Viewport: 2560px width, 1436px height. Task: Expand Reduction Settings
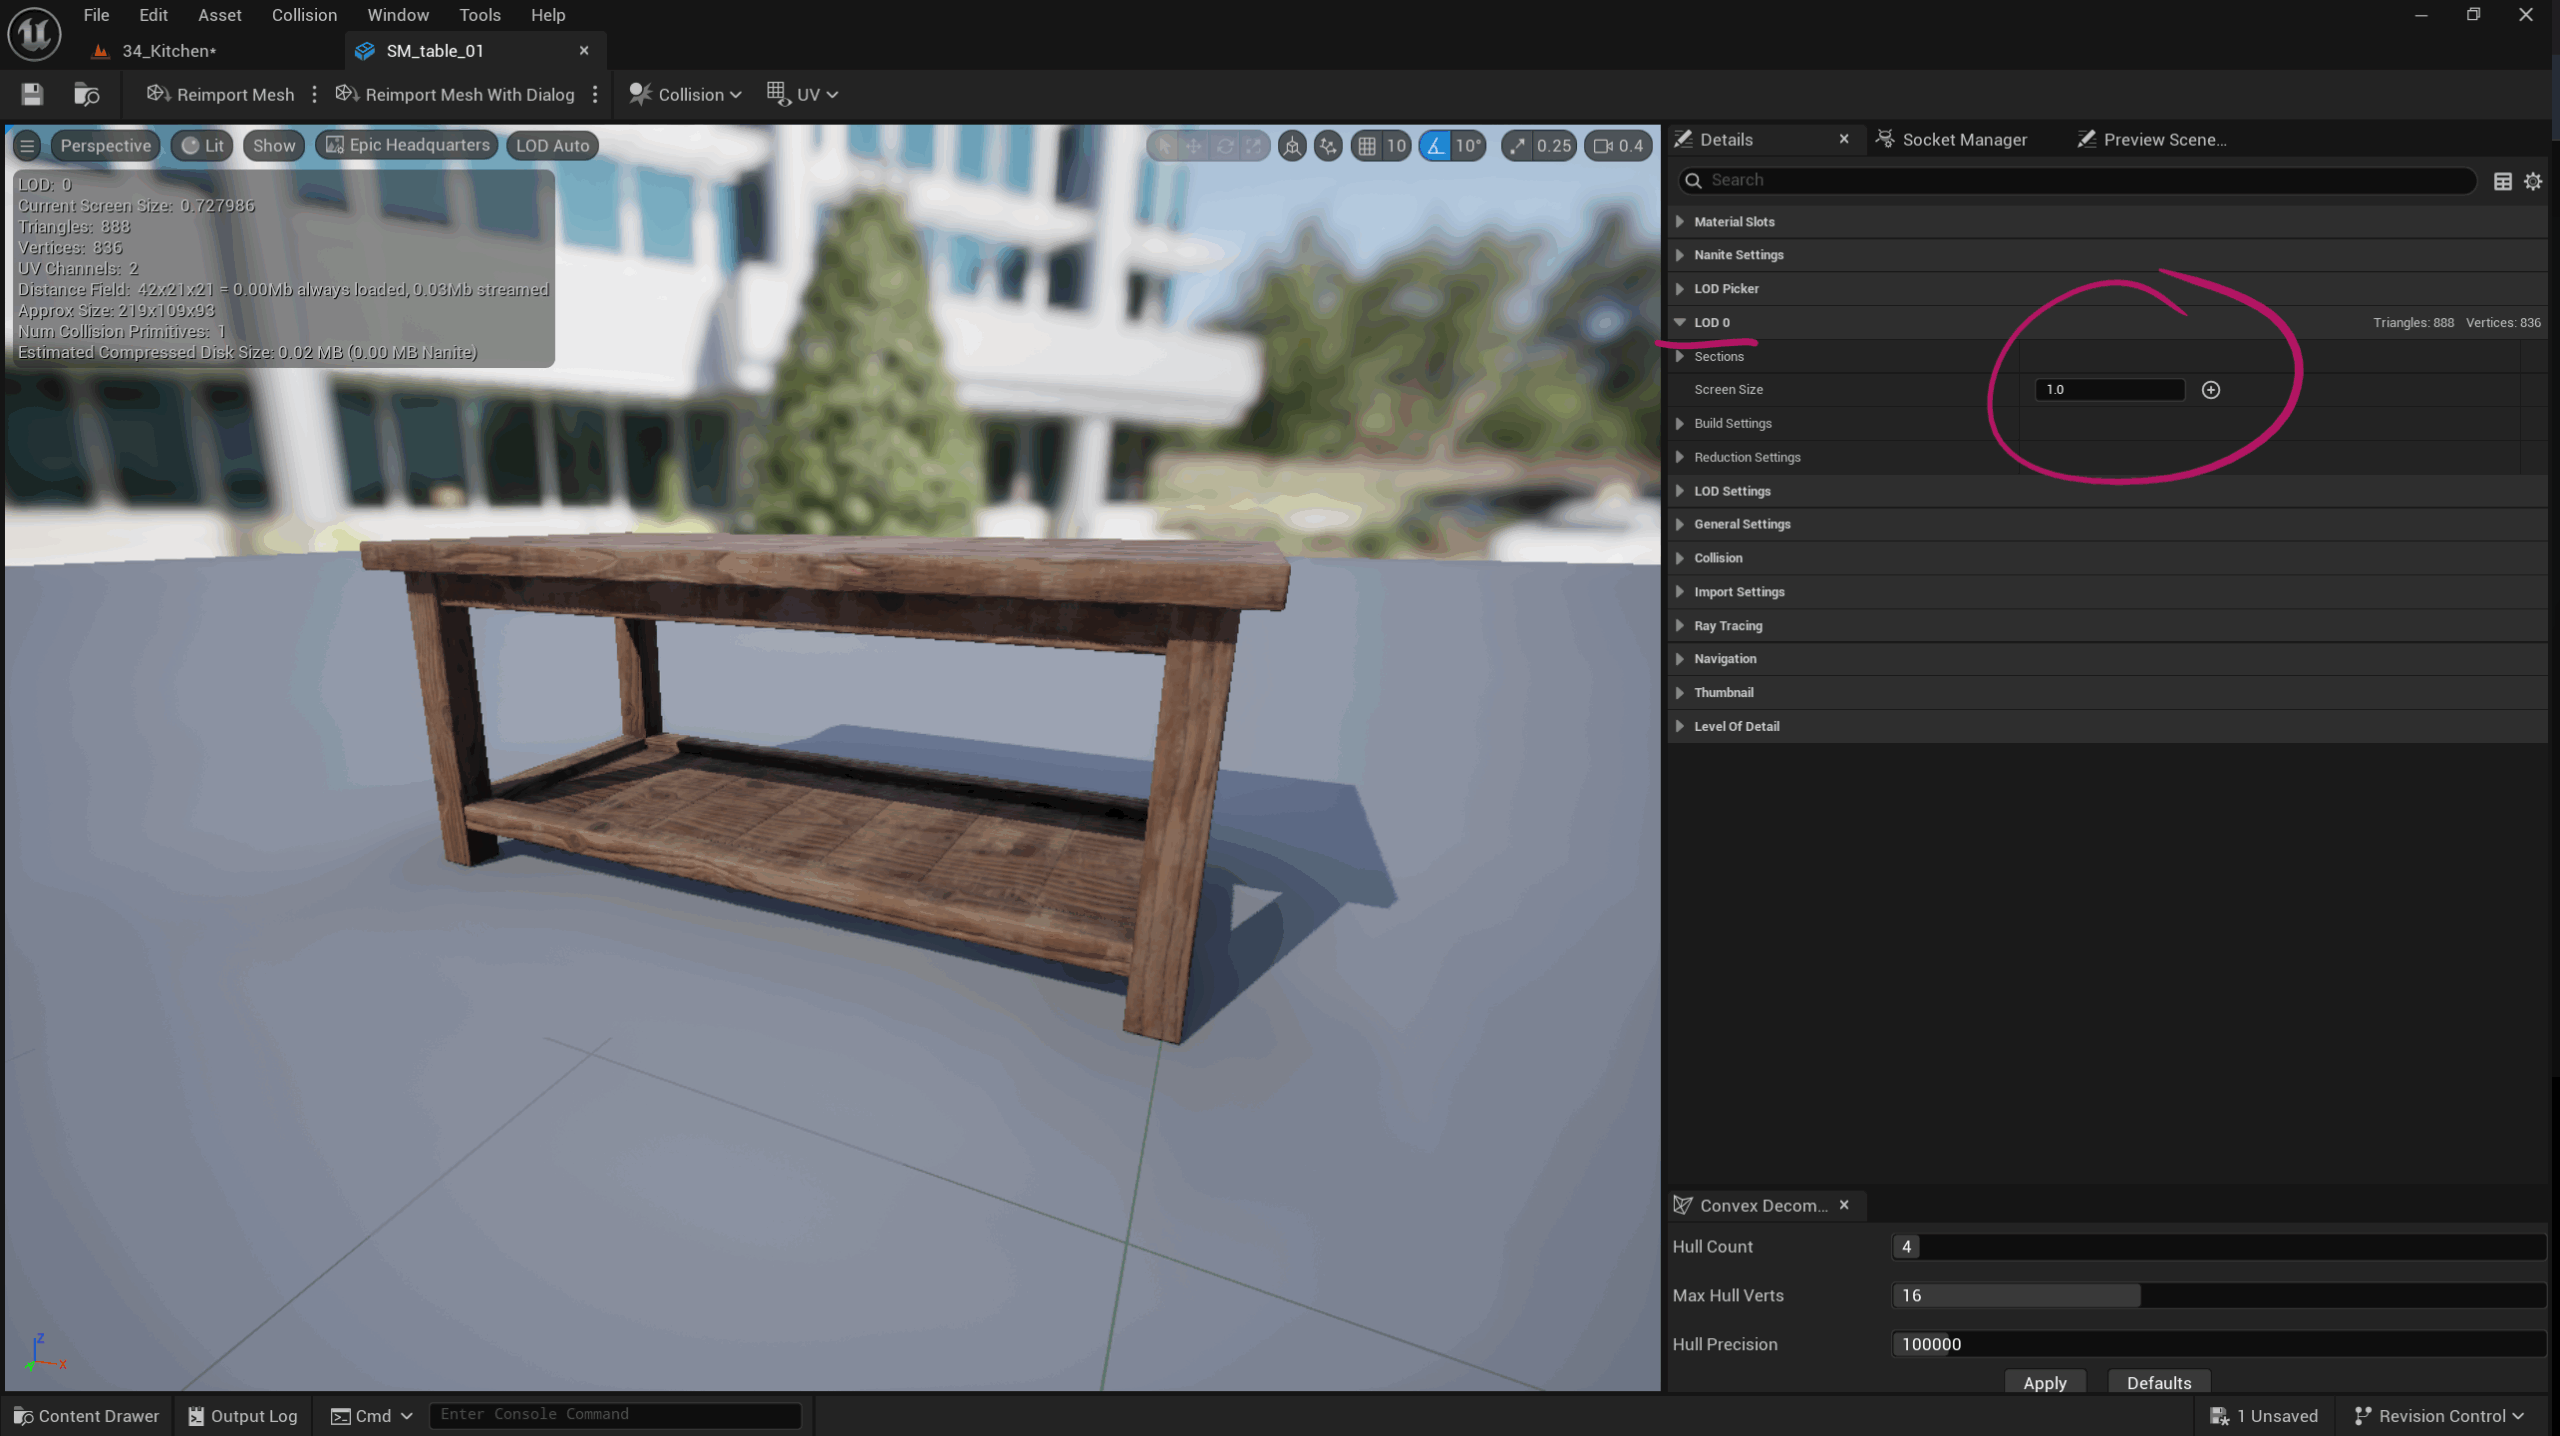[x=1680, y=458]
